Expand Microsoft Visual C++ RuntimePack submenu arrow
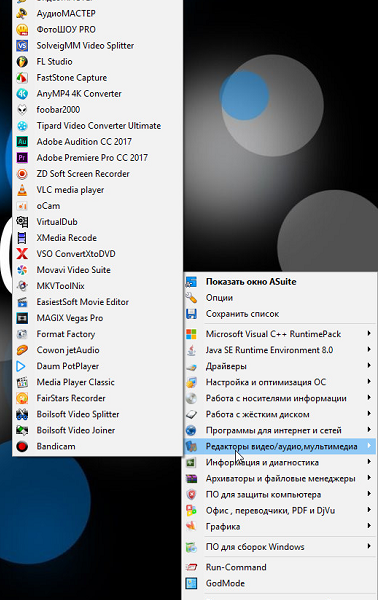 point(369,334)
